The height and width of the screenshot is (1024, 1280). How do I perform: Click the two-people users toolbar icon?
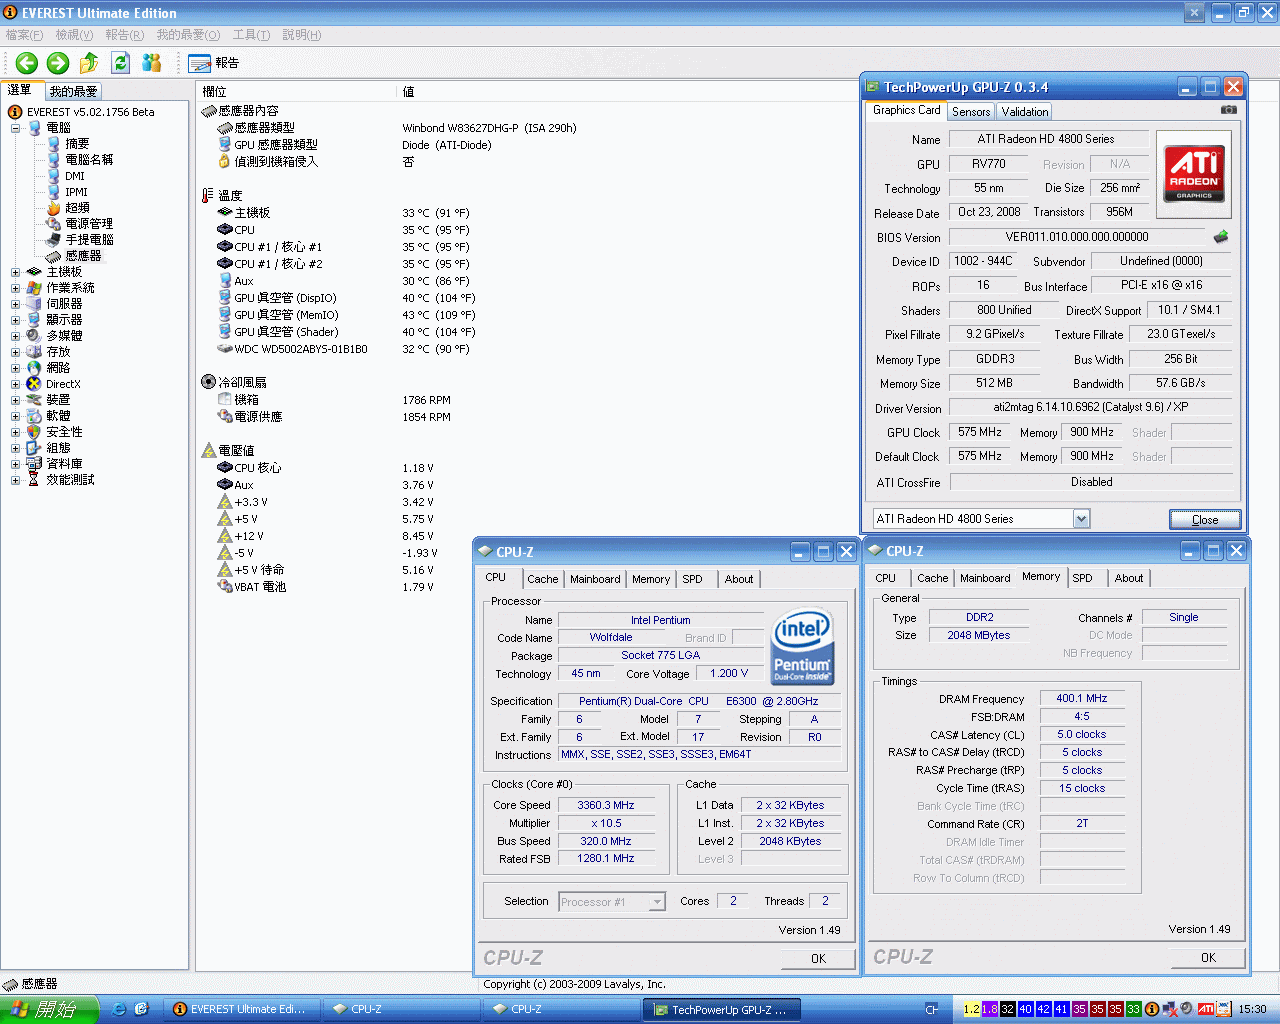(x=152, y=63)
